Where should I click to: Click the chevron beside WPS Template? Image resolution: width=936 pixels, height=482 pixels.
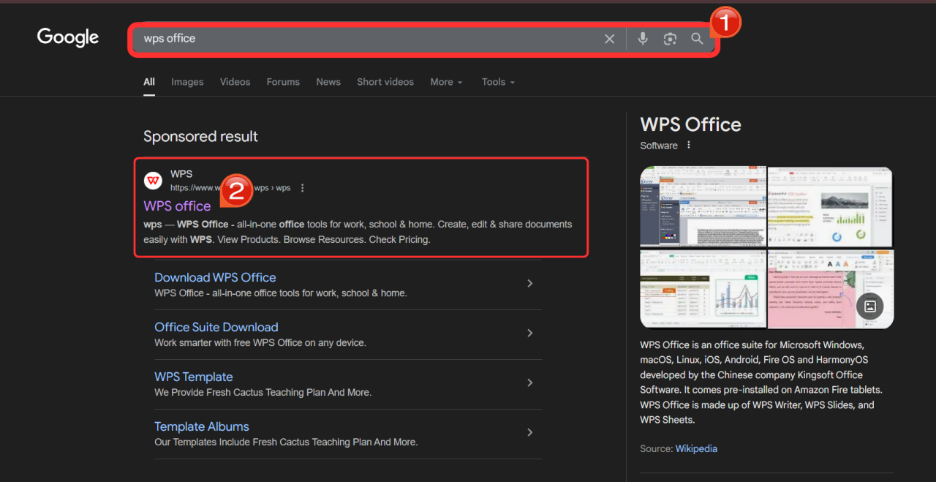pyautogui.click(x=529, y=383)
